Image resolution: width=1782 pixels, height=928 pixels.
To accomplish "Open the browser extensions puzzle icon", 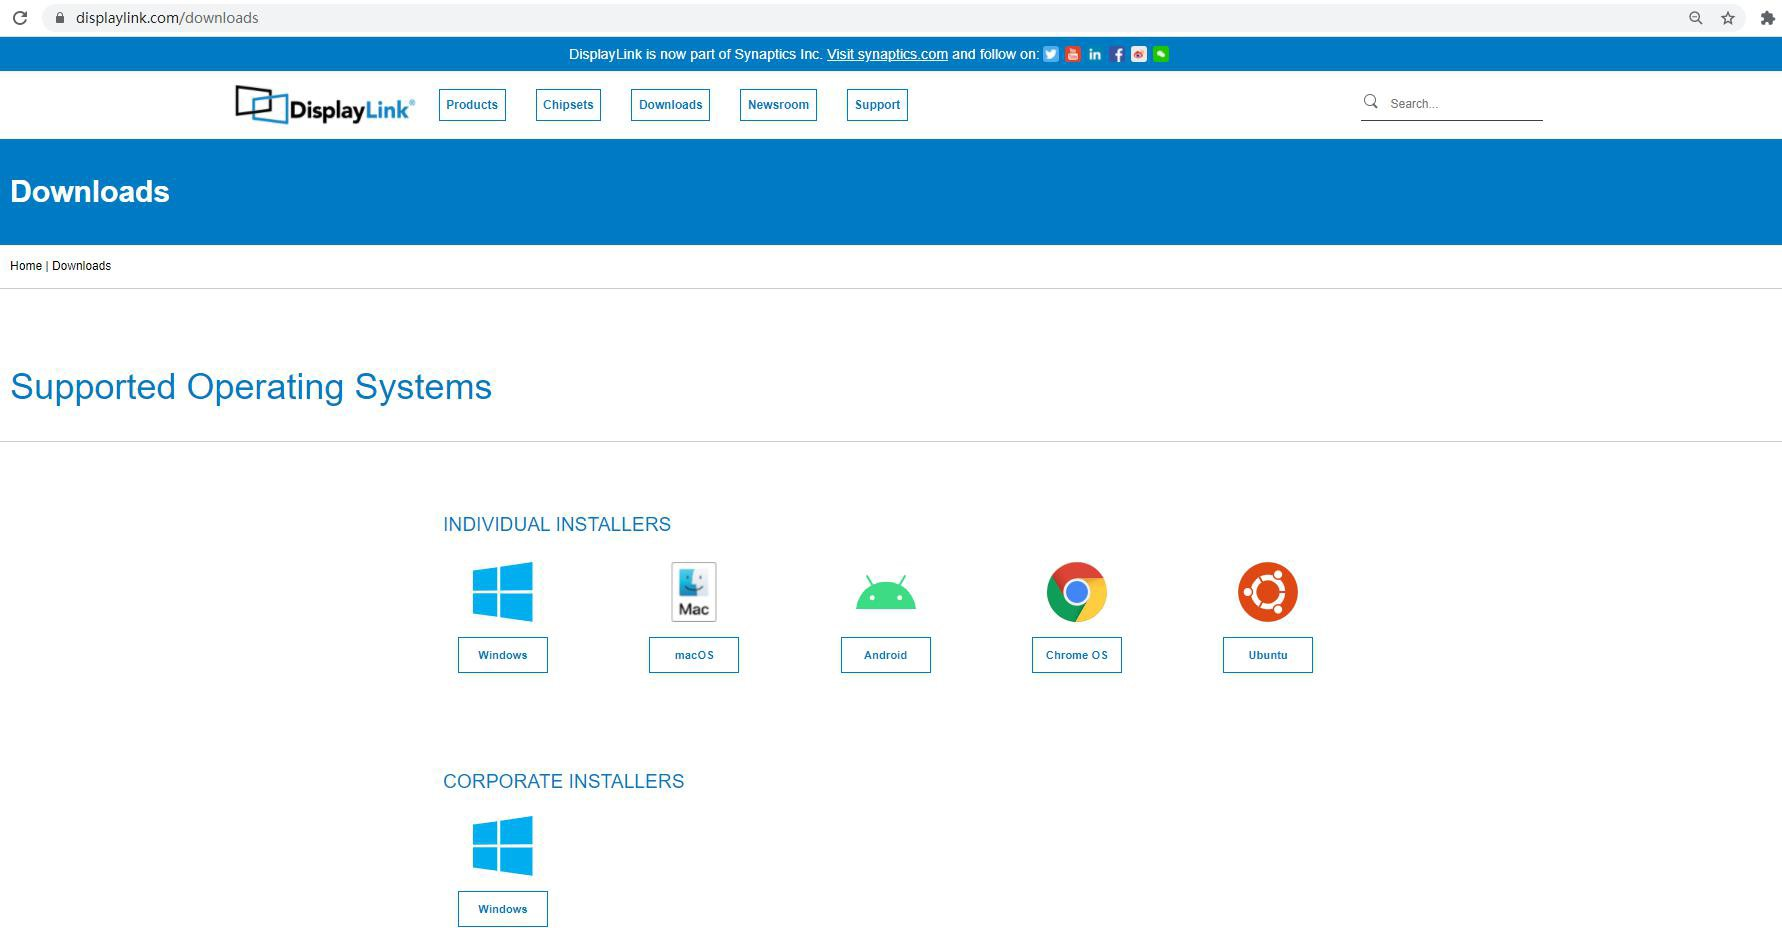I will point(1767,18).
